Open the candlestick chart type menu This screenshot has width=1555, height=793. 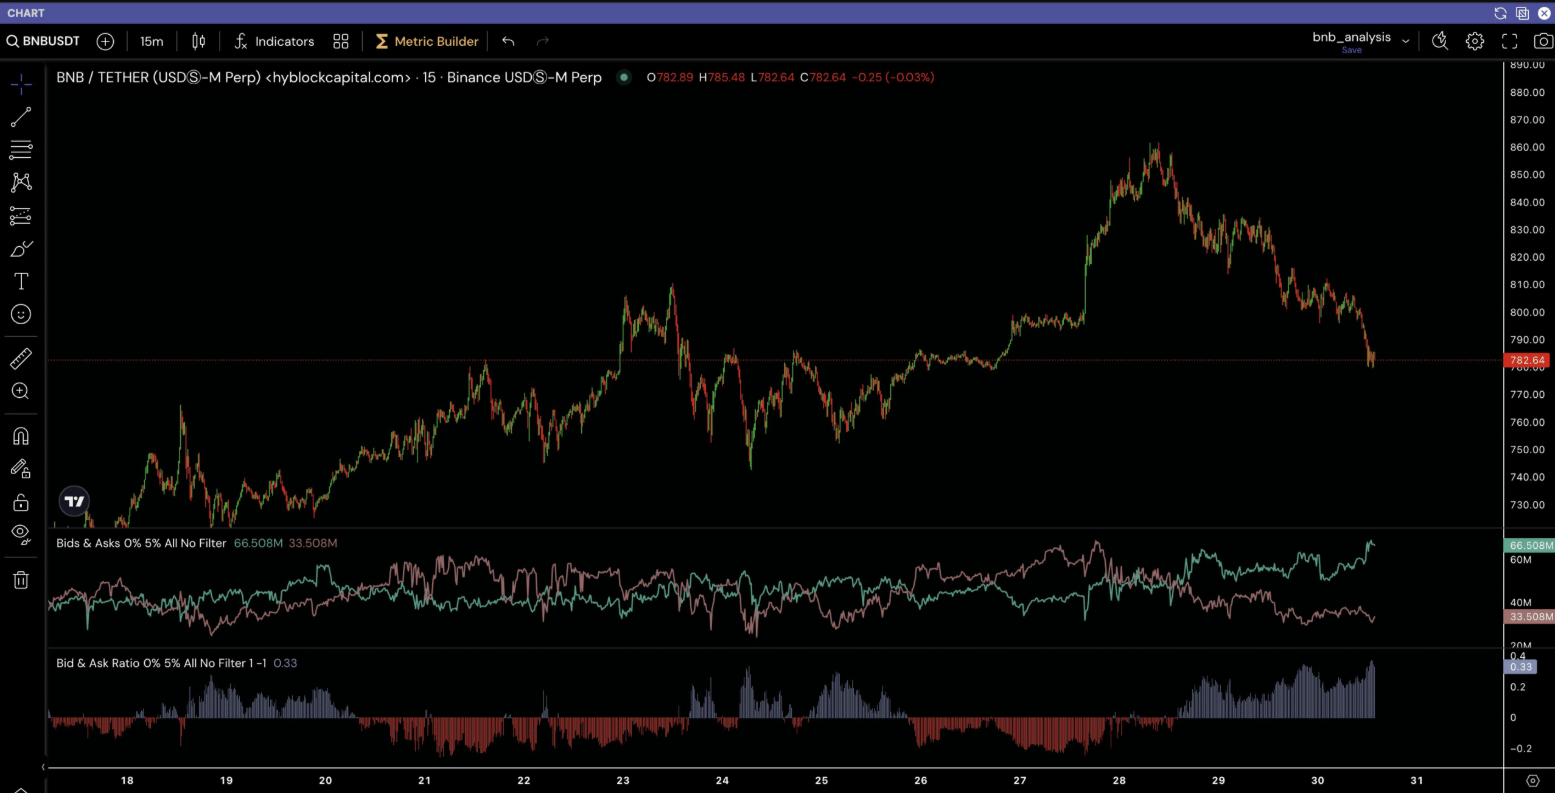199,41
